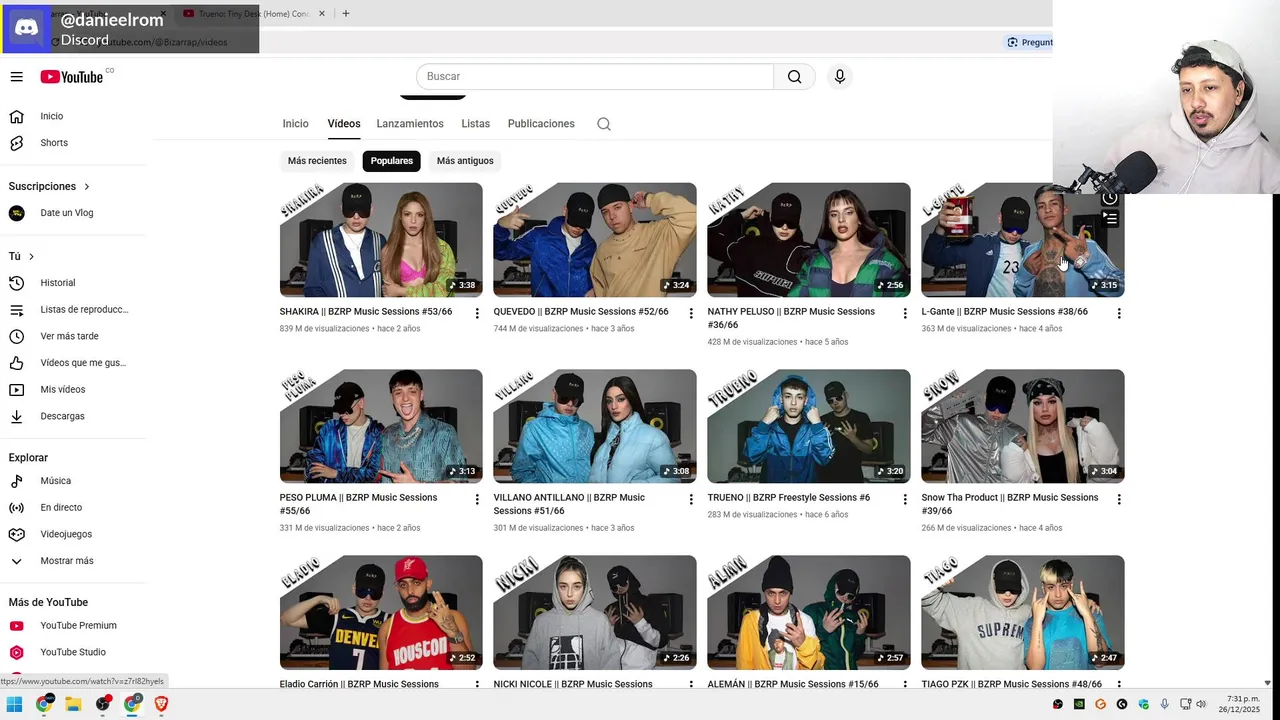Start voice search with microphone icon
The width and height of the screenshot is (1280, 720).
[840, 77]
